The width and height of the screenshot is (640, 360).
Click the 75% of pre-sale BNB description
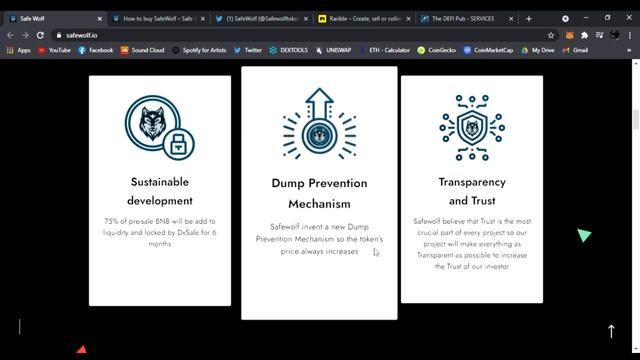click(160, 232)
